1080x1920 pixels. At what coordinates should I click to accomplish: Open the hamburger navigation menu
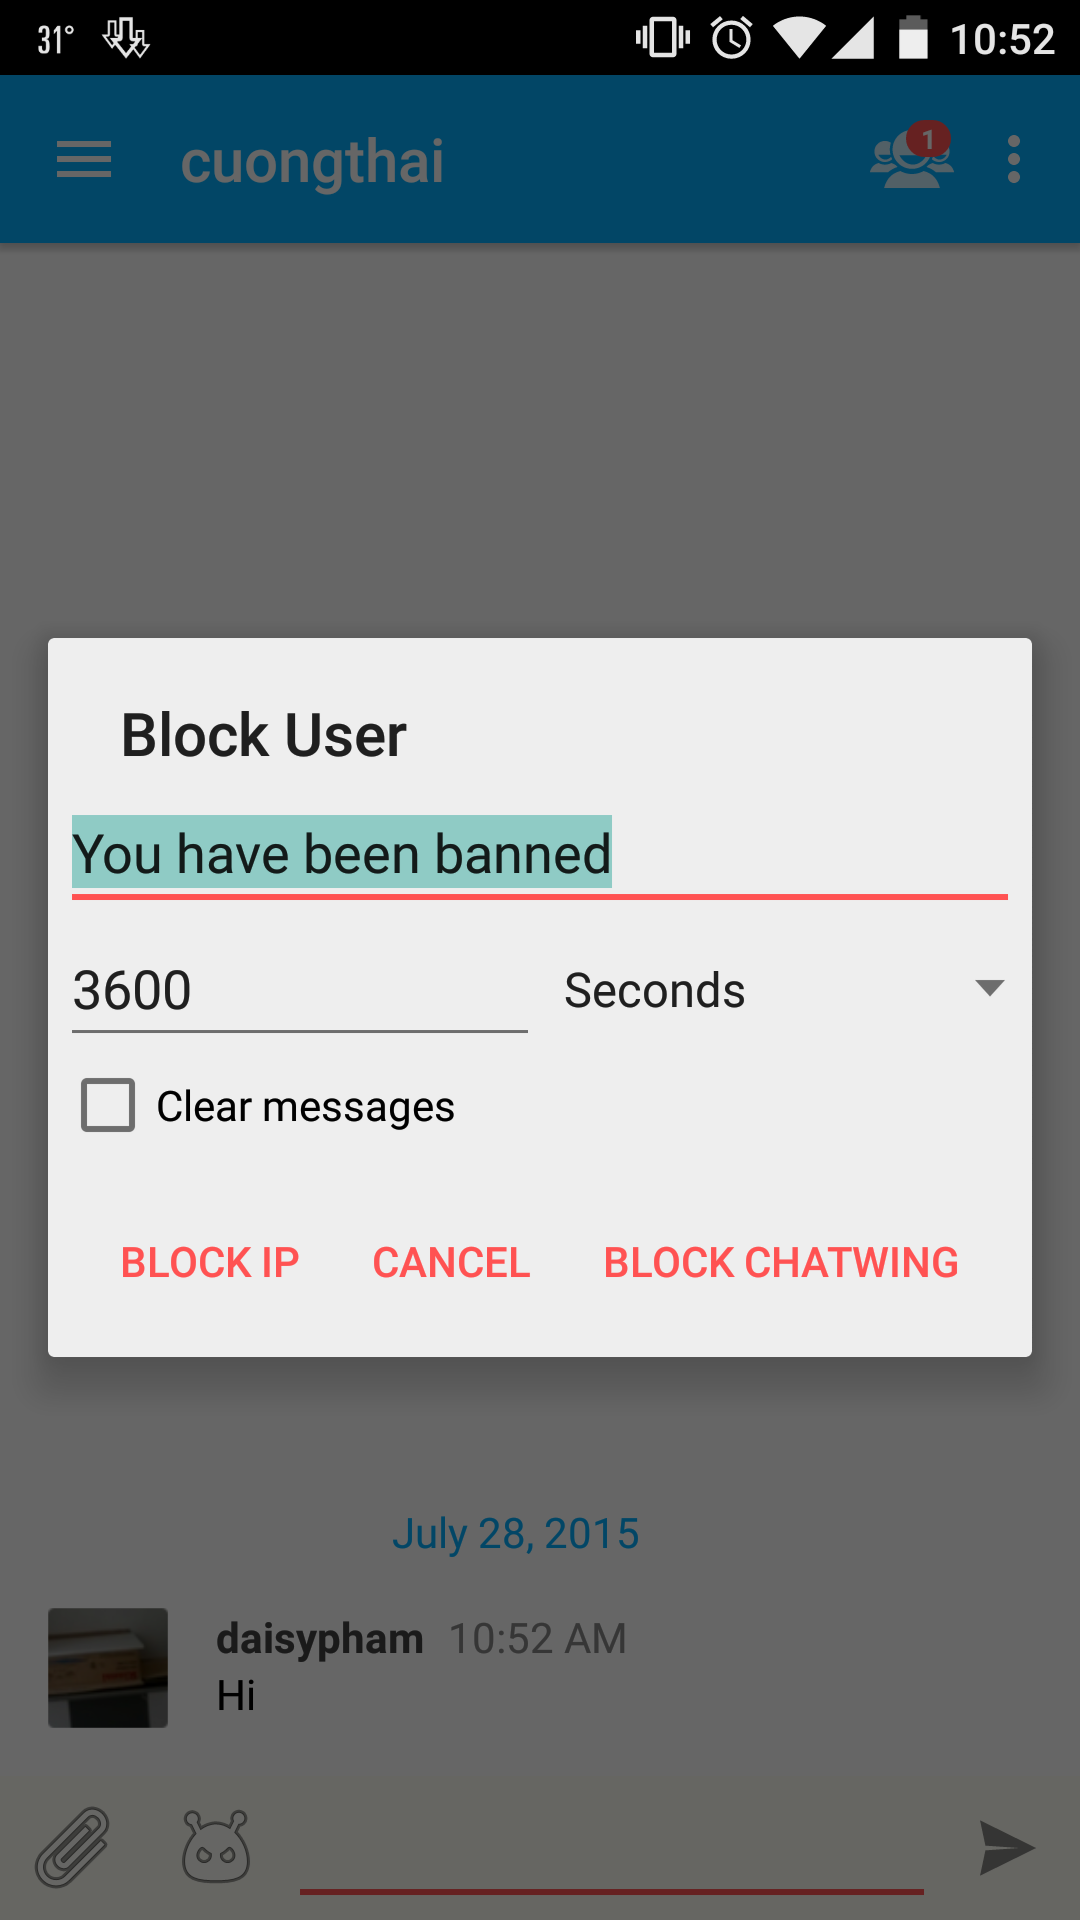[84, 160]
